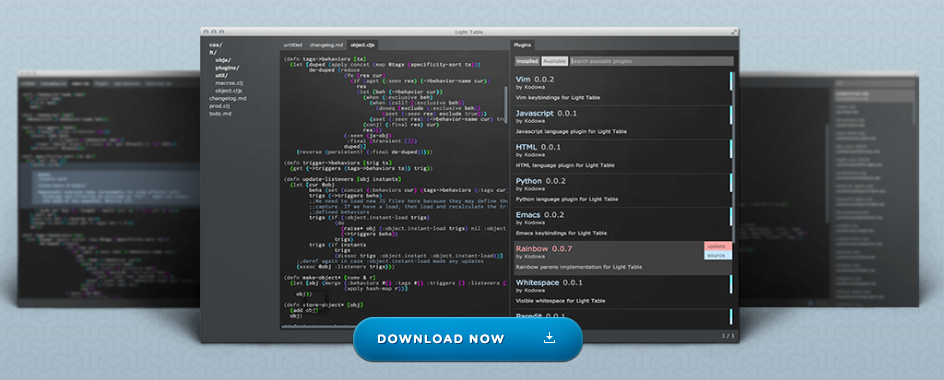Click "Rainbow parens implementation for Light Table" text

tap(579, 267)
